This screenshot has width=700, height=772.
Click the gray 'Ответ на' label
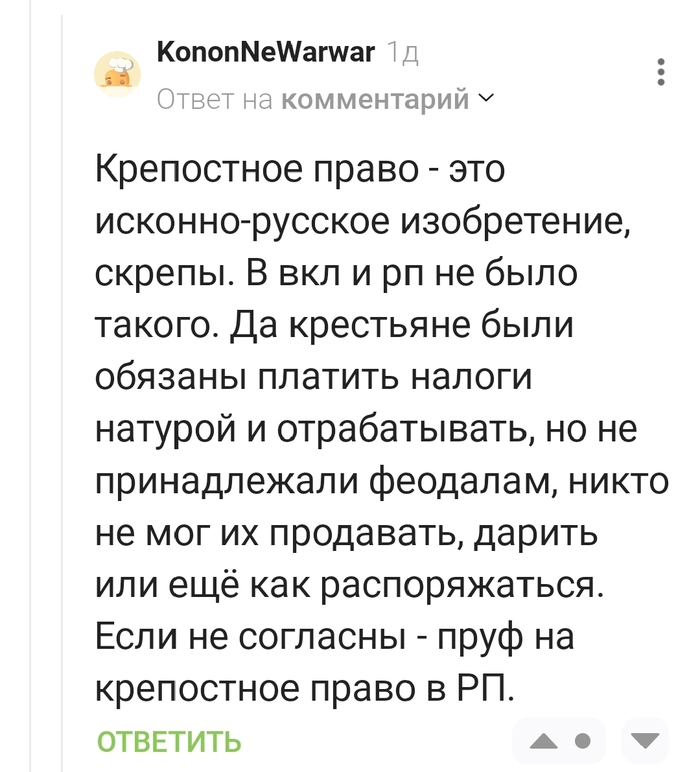215,99
